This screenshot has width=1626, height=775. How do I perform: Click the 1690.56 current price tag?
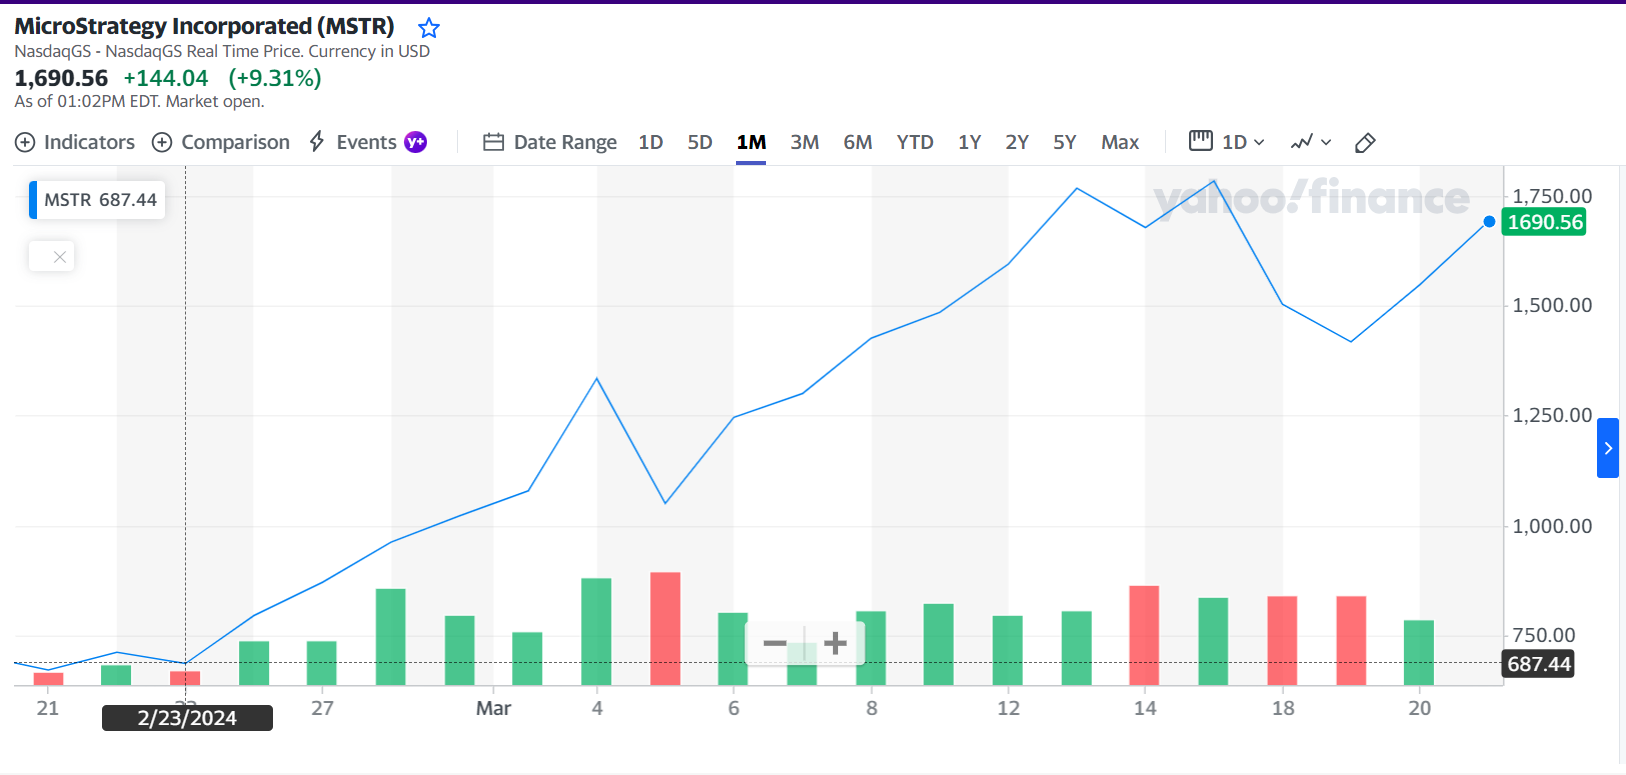tap(1545, 222)
